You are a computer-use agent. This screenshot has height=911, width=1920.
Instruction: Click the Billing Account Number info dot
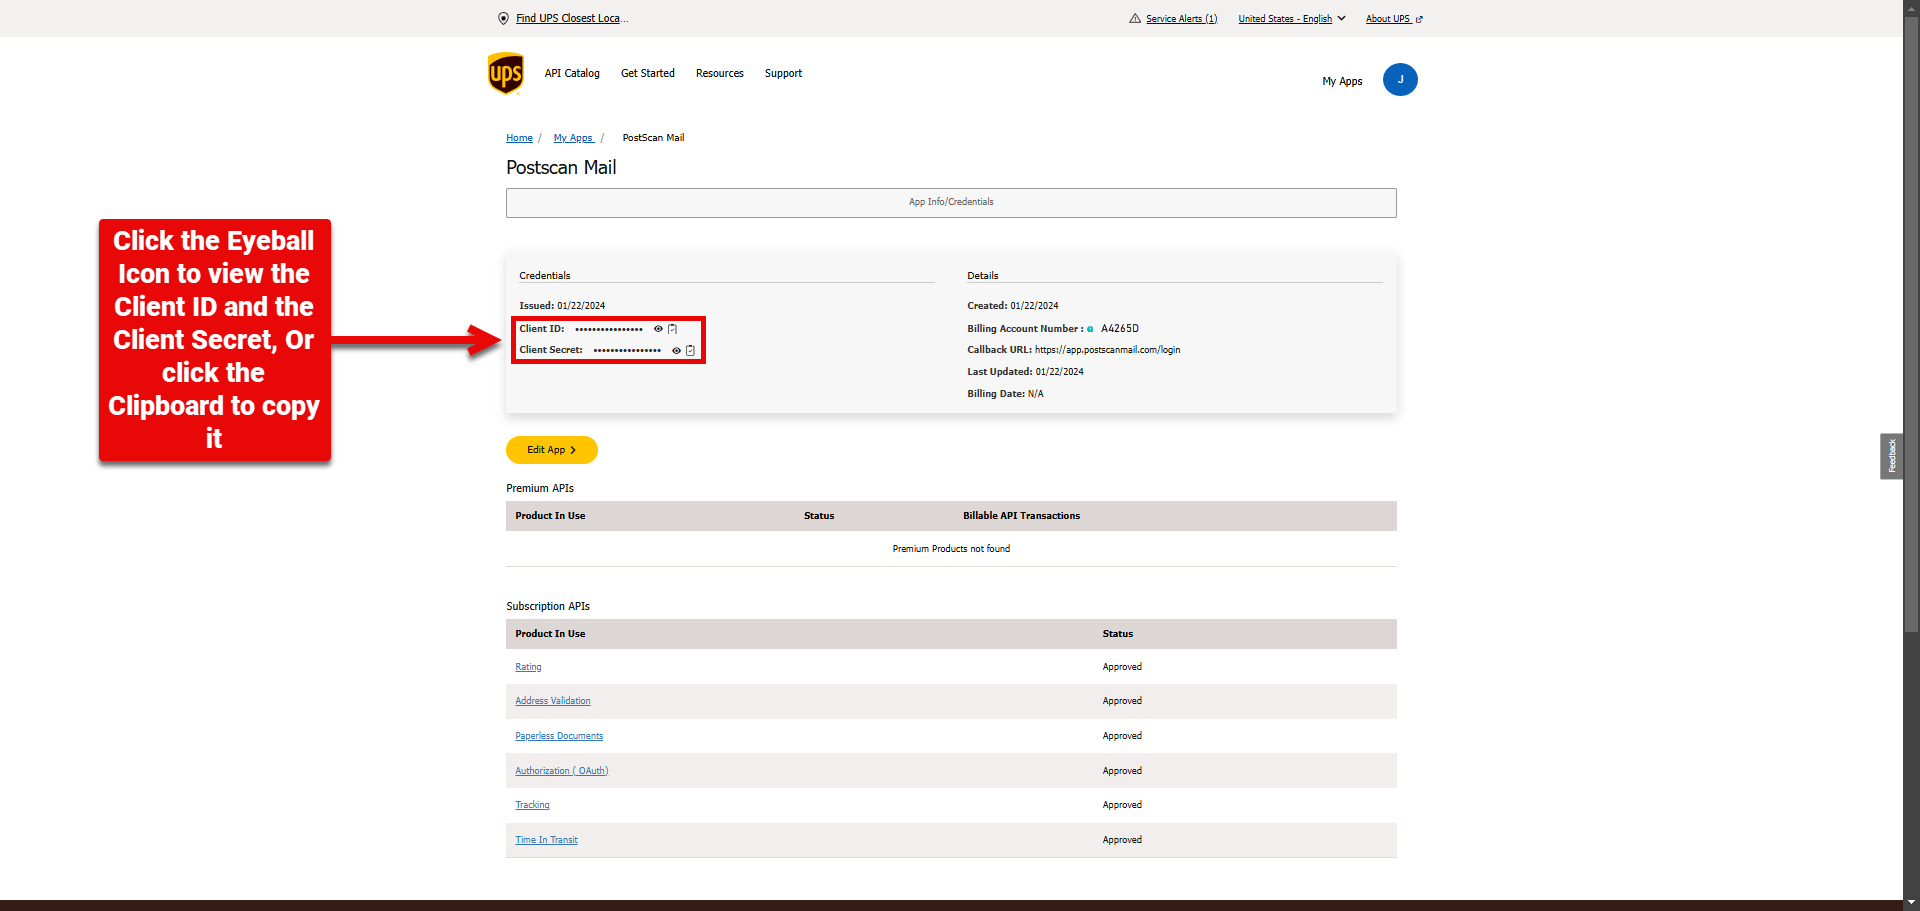pyautogui.click(x=1090, y=329)
